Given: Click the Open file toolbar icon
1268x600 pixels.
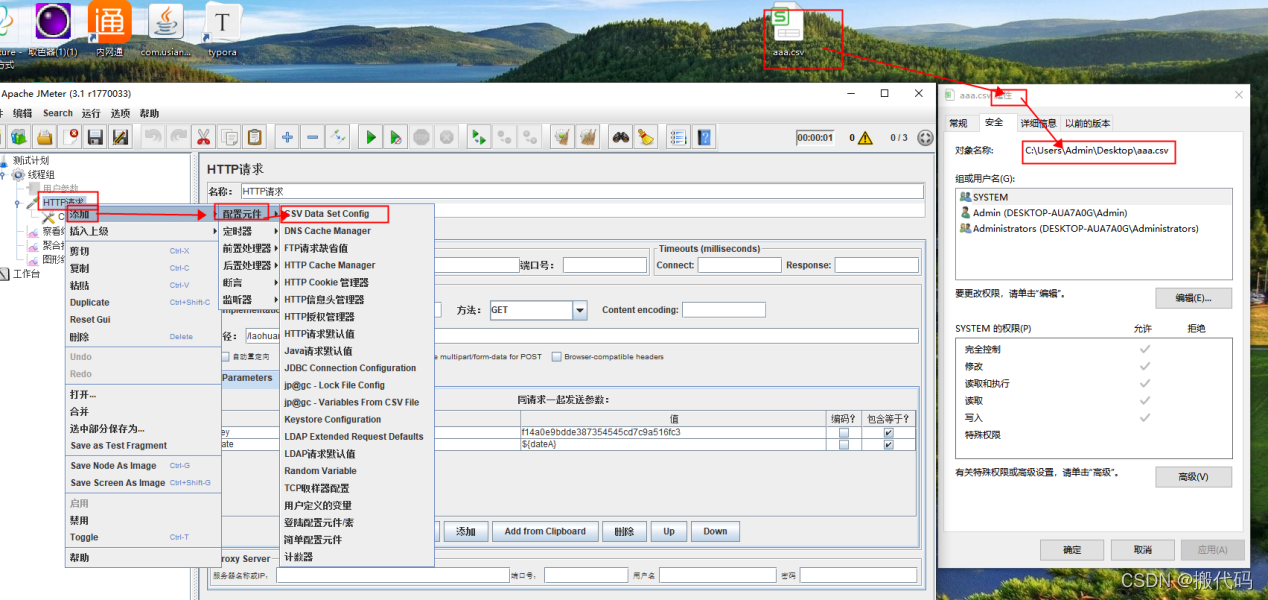Looking at the screenshot, I should [x=45, y=137].
